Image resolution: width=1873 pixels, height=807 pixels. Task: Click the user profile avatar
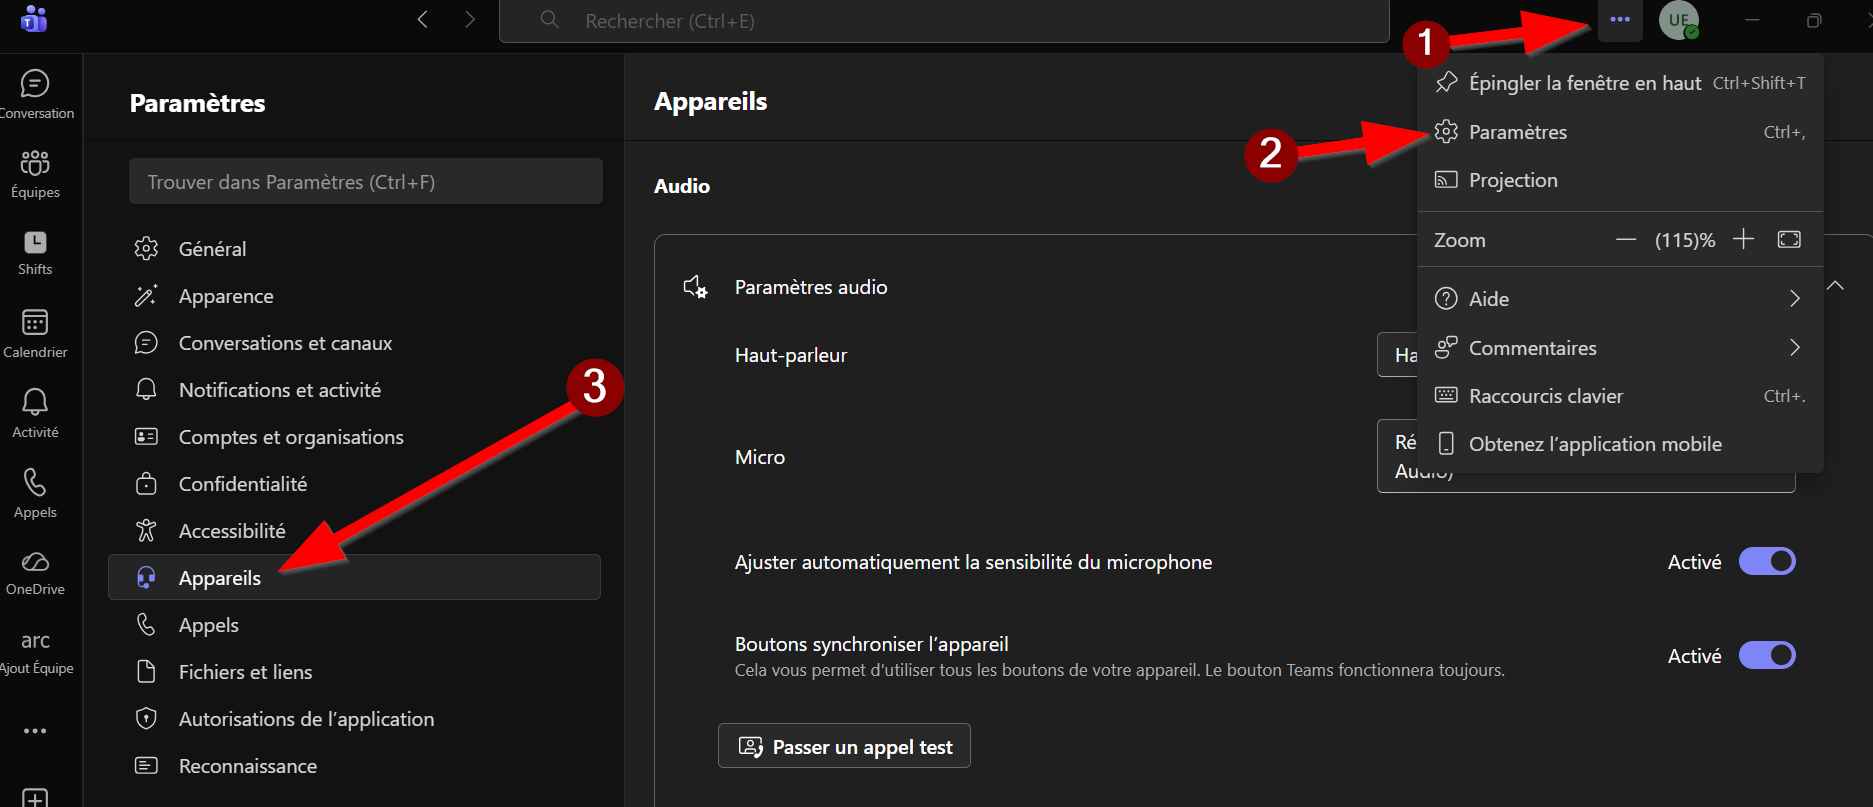click(1679, 20)
